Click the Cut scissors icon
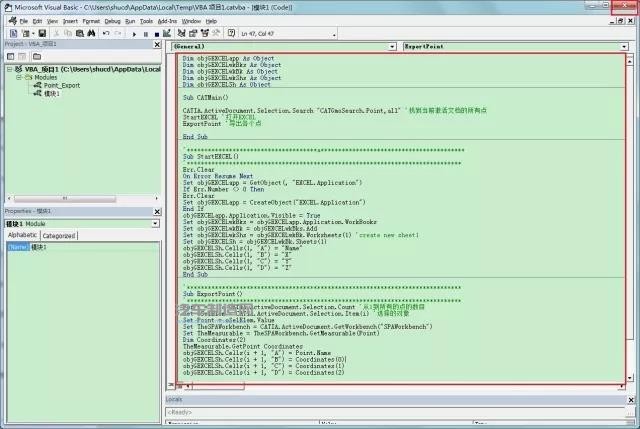This screenshot has width=640, height=429. (x=57, y=33)
